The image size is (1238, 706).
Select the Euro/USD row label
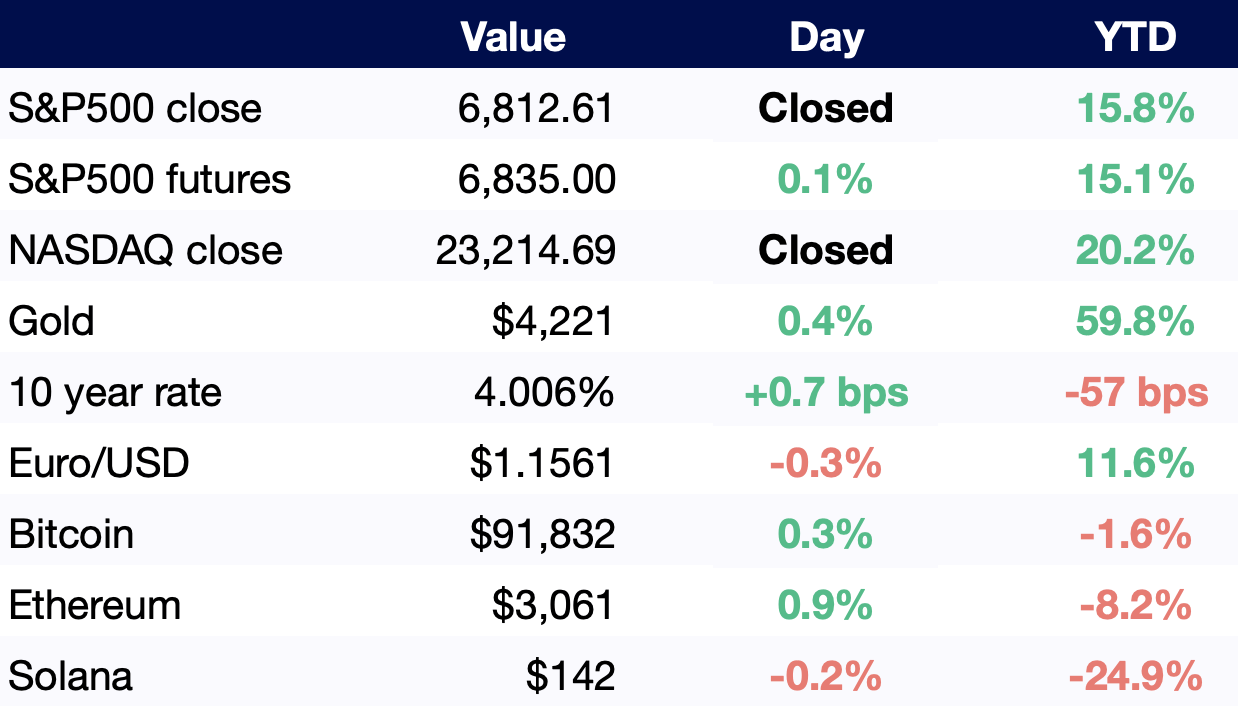point(99,464)
